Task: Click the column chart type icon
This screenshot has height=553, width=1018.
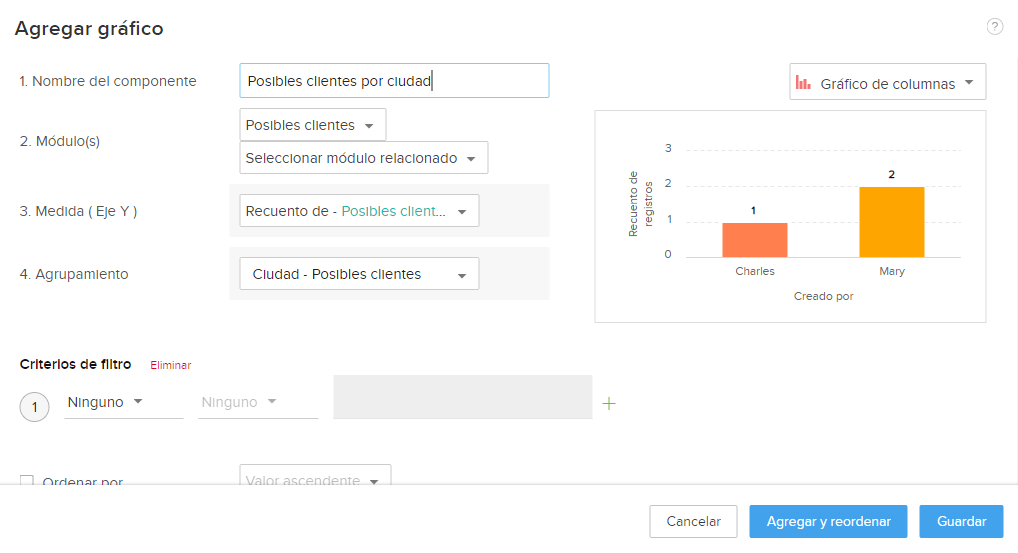Action: point(803,83)
